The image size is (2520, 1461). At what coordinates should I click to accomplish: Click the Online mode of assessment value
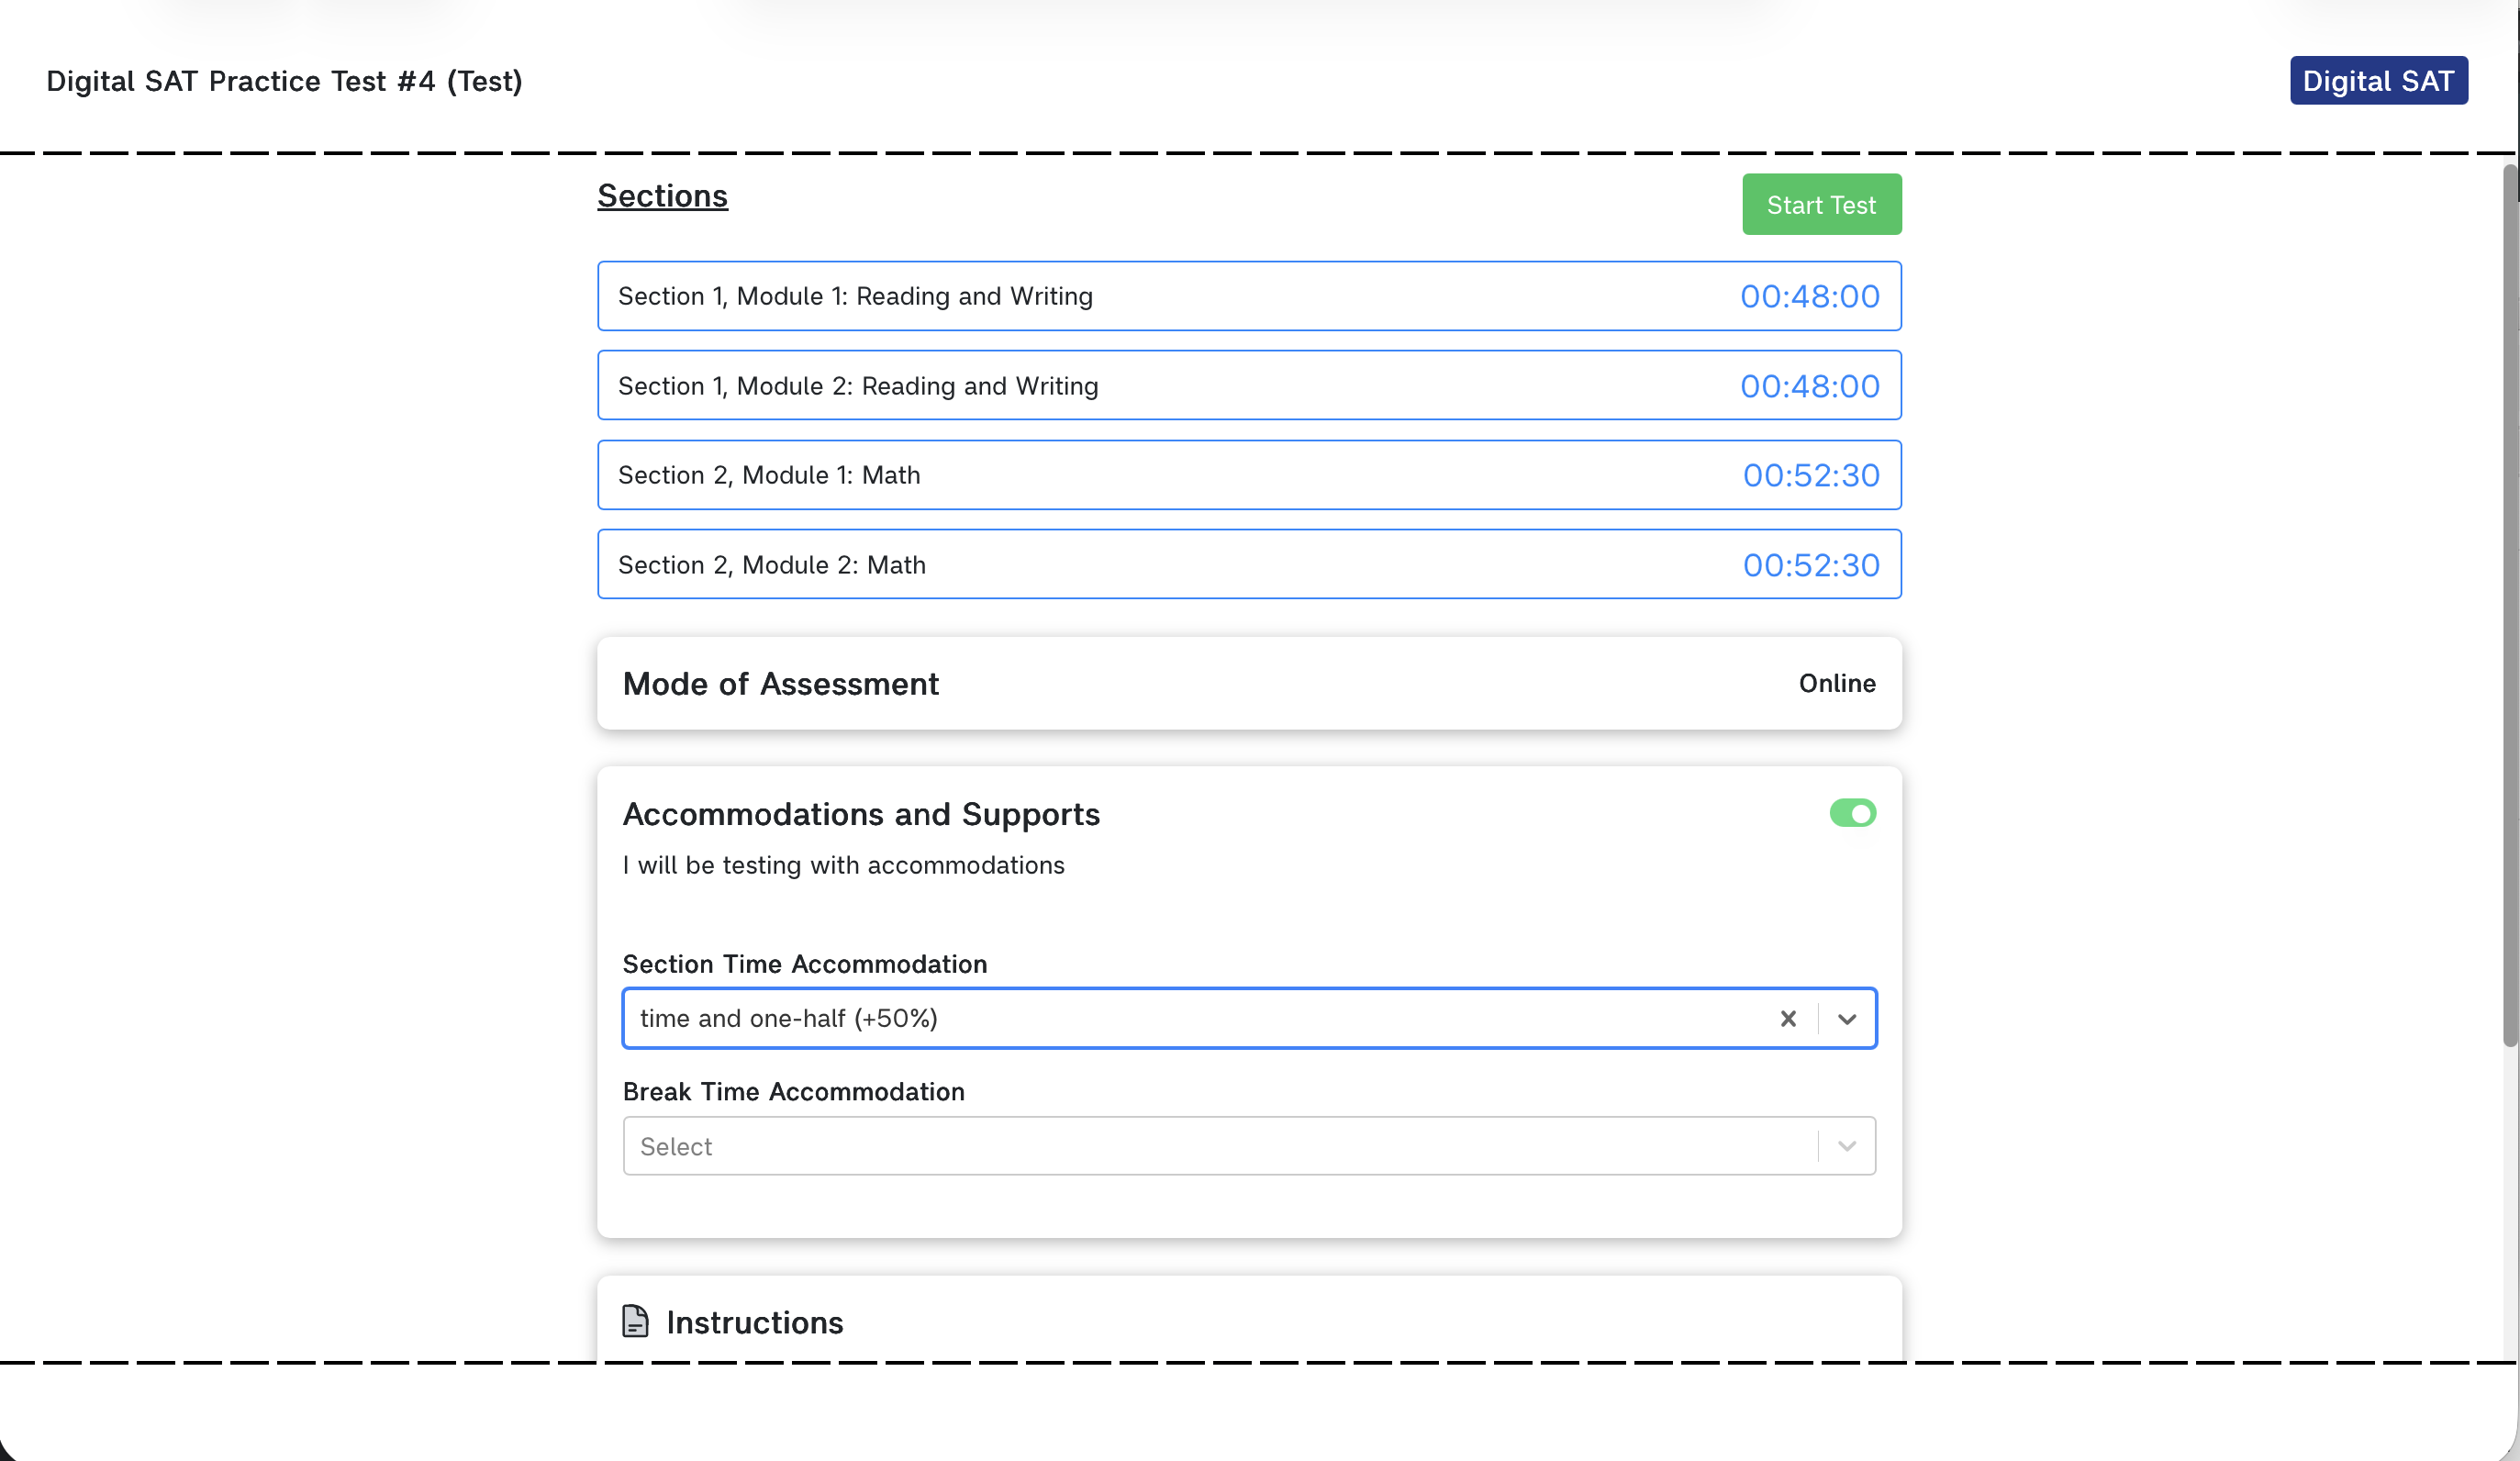(1837, 683)
